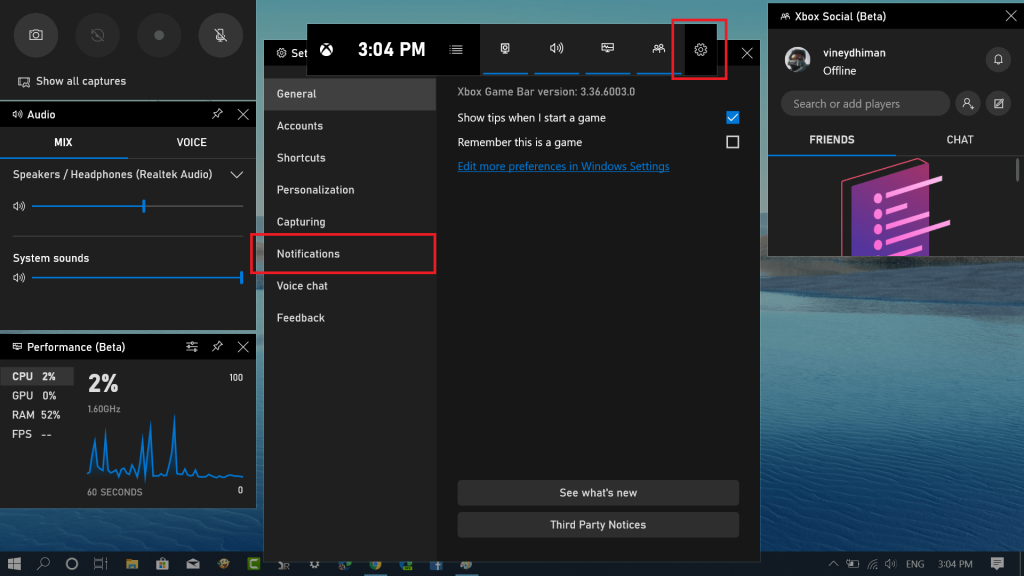Screen dimensions: 1024x576
Task: Open the Voice chat settings section
Action: [x=350, y=286]
